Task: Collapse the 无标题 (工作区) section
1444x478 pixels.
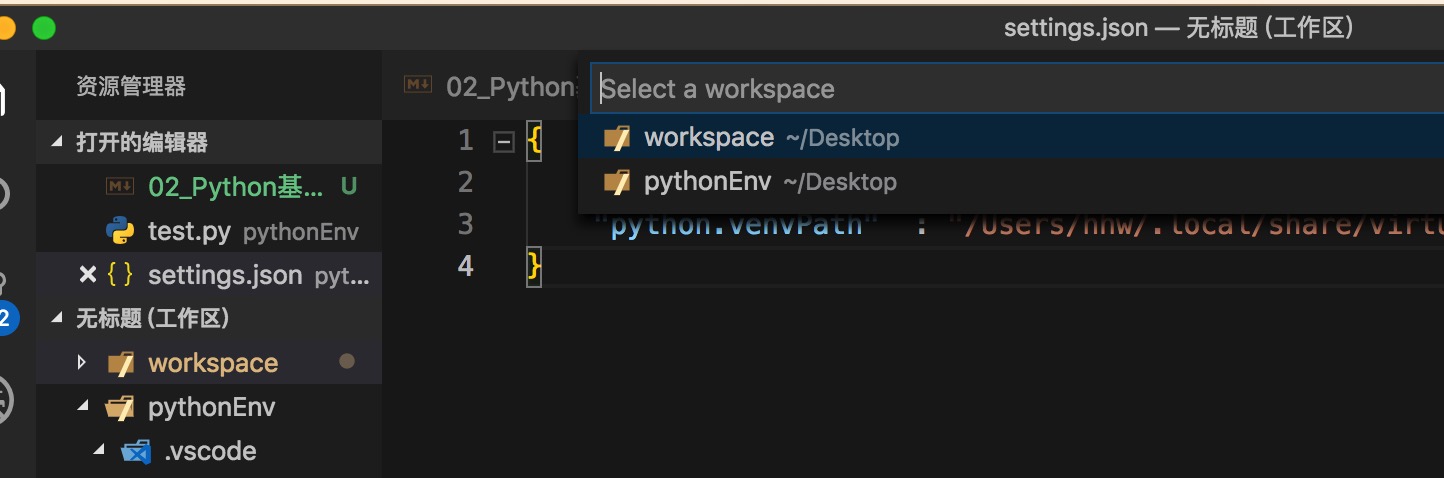Action: (56, 319)
